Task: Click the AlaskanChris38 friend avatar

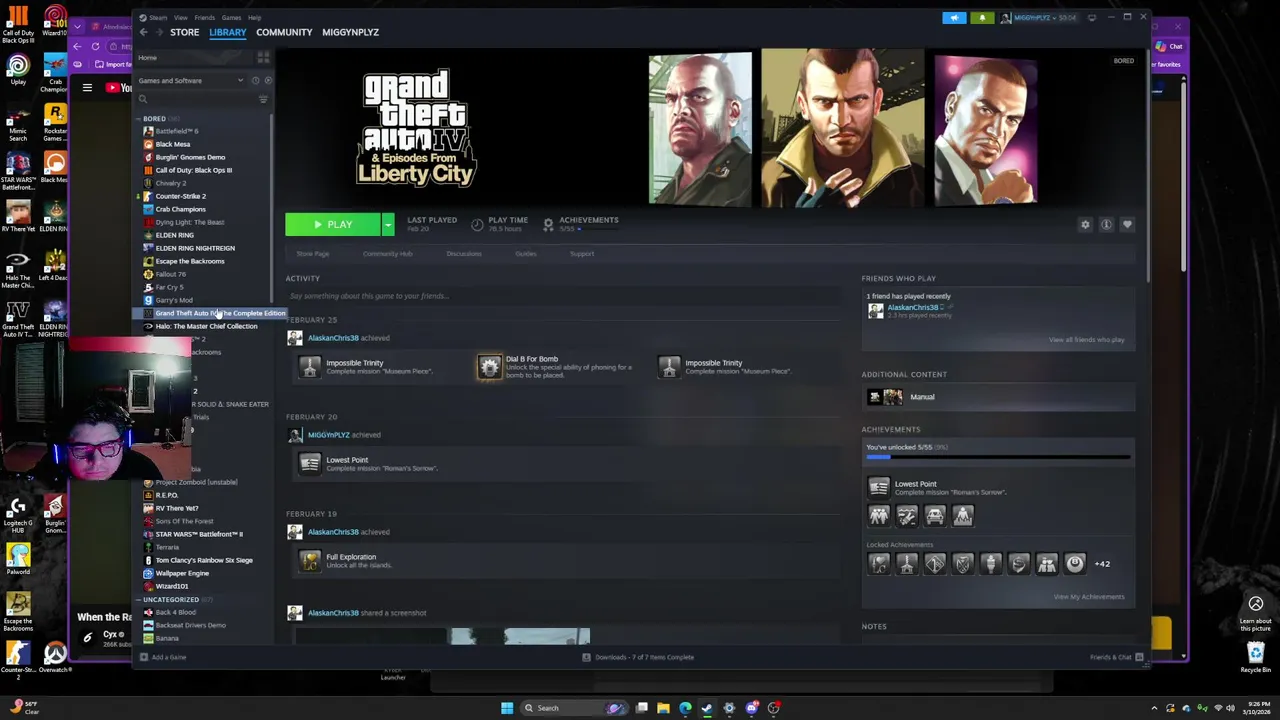Action: [875, 311]
